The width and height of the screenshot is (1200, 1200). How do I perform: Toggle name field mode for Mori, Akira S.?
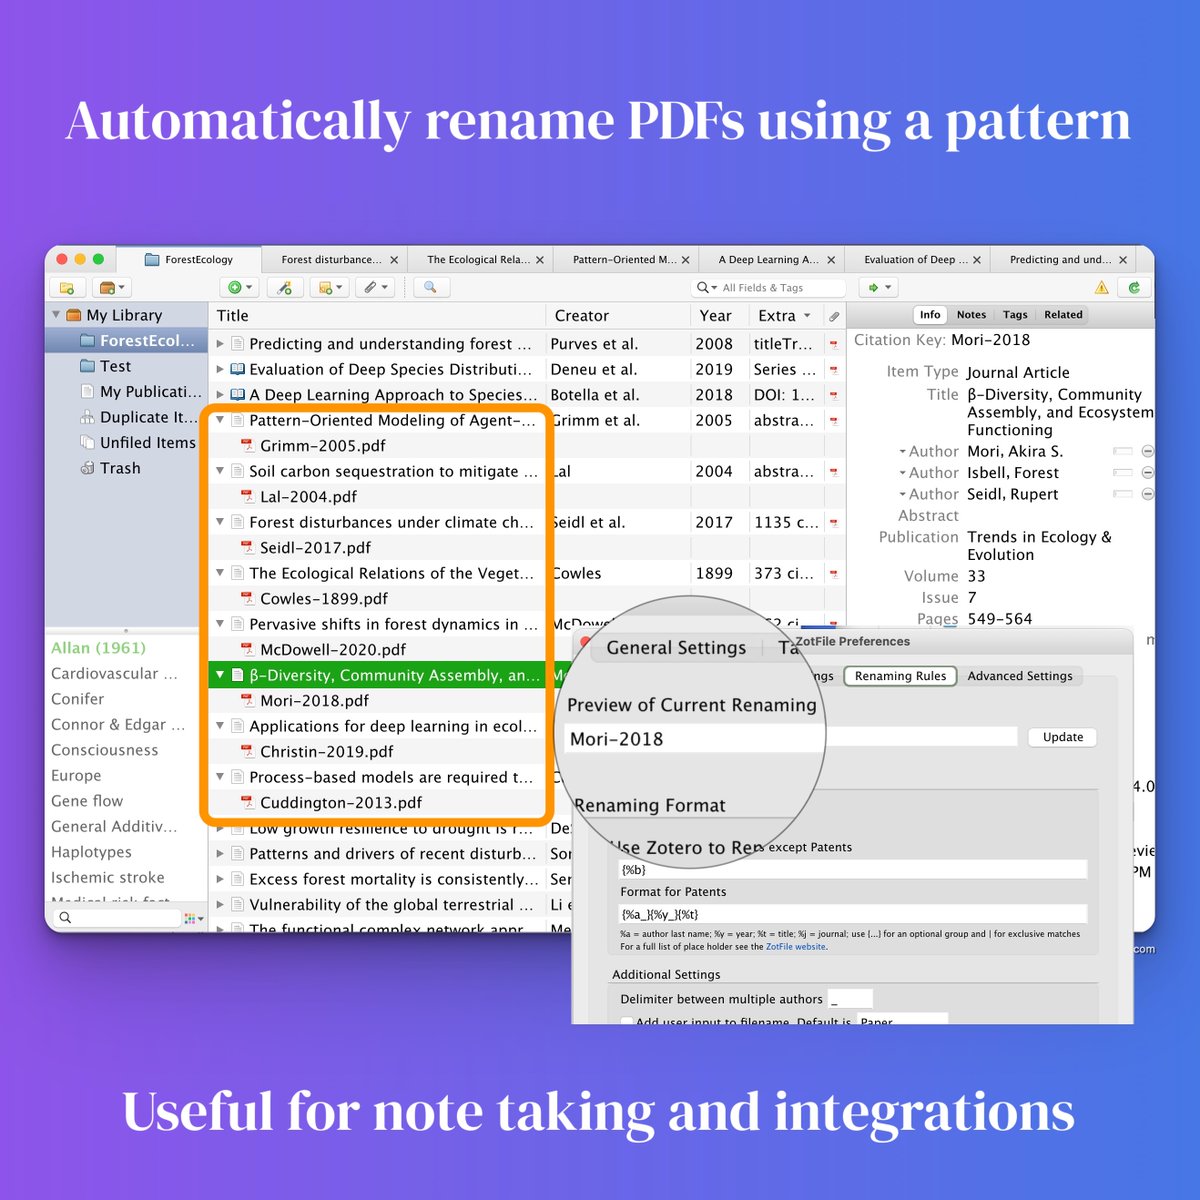click(1123, 452)
